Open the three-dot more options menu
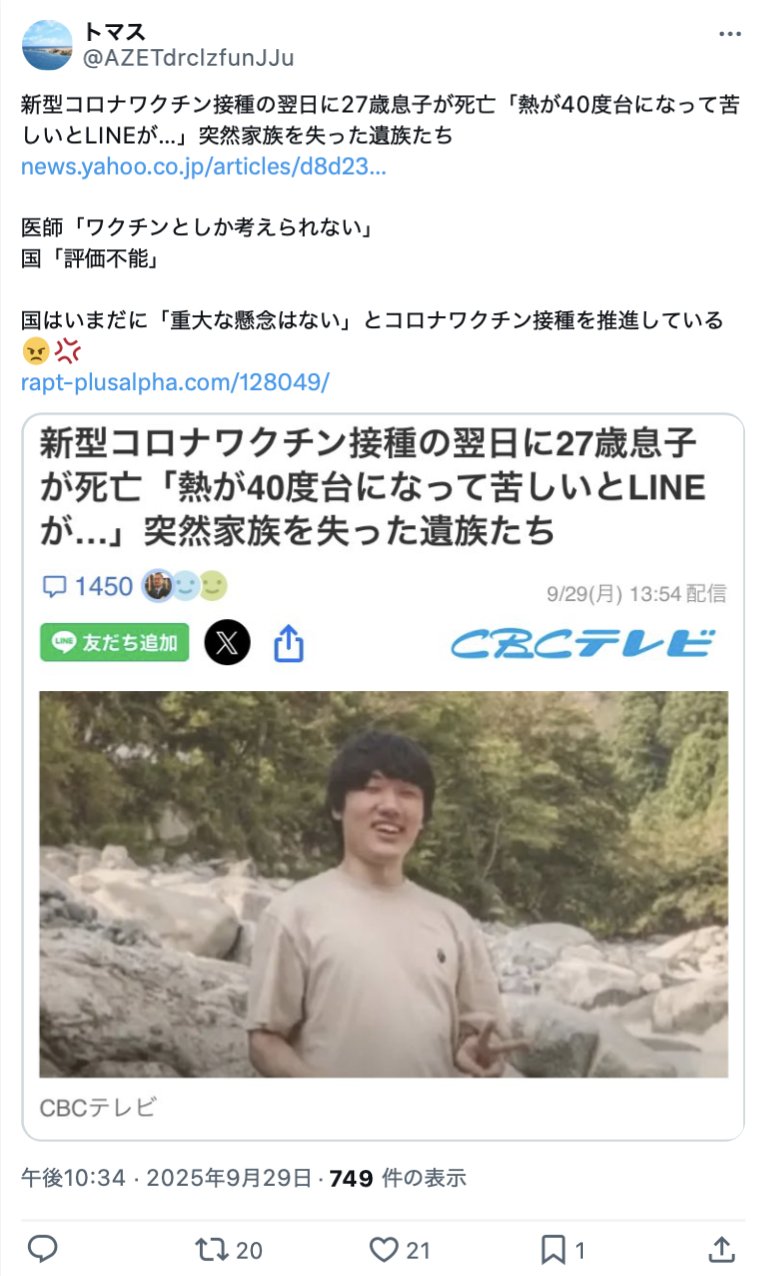This screenshot has height=1276, width=766. 731,33
